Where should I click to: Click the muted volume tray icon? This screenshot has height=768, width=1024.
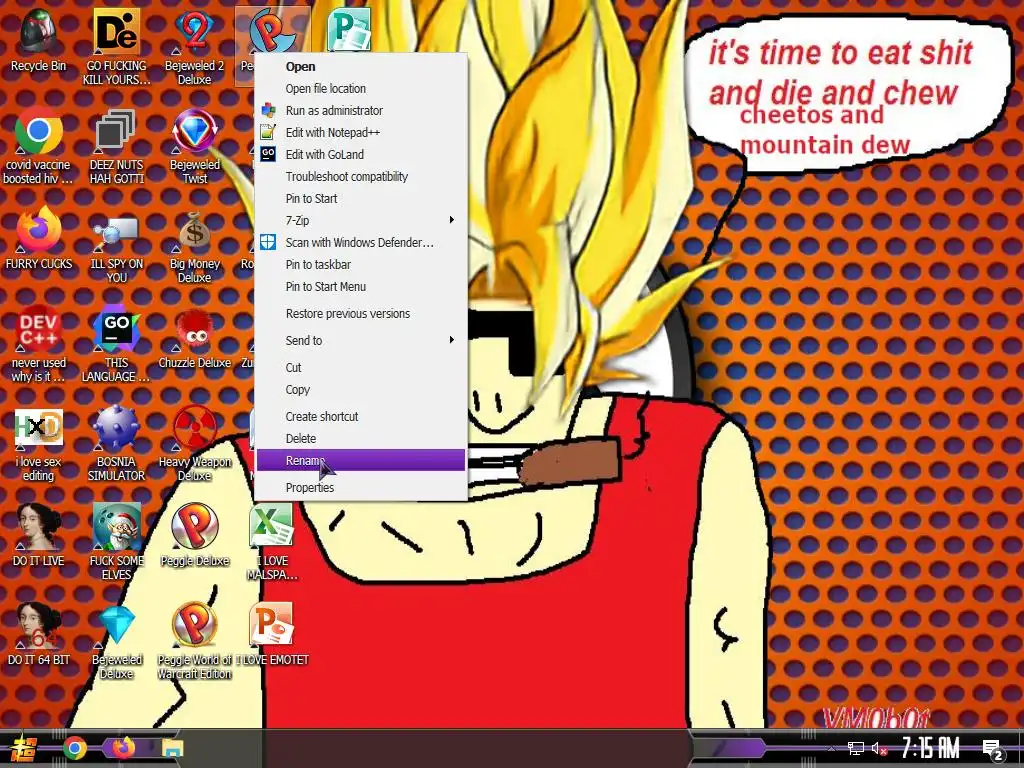coord(880,748)
